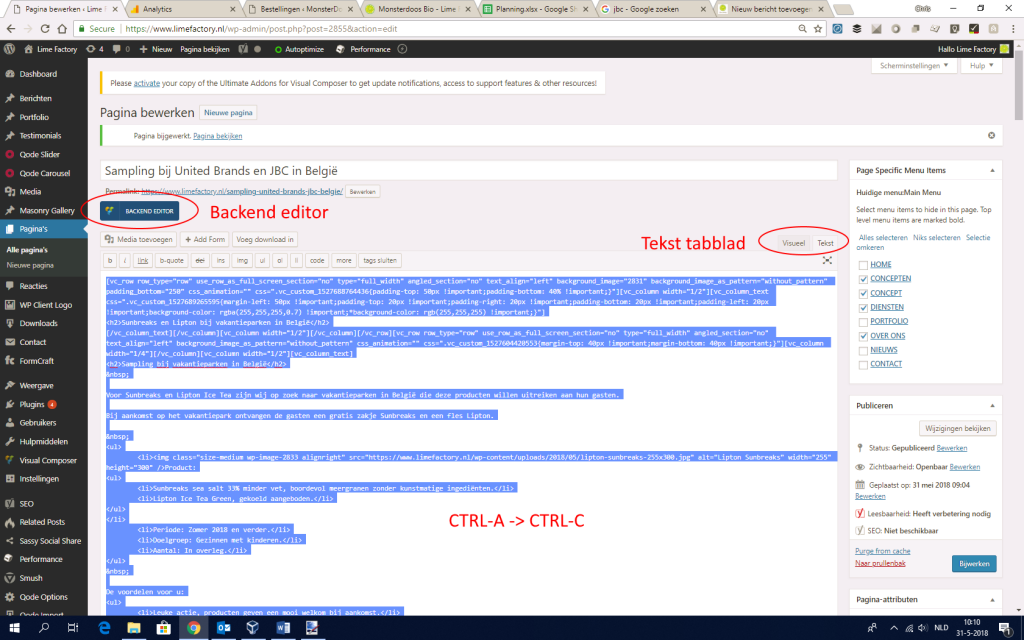Click the page title input field

pos(460,171)
